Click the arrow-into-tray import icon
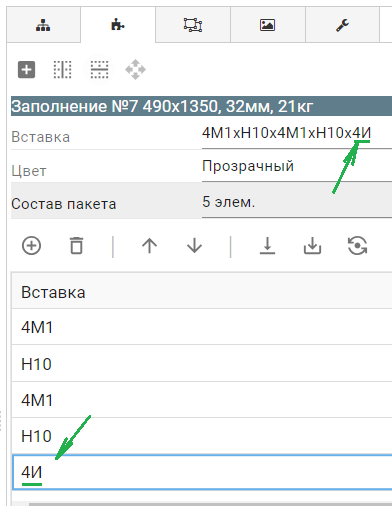 click(x=312, y=246)
